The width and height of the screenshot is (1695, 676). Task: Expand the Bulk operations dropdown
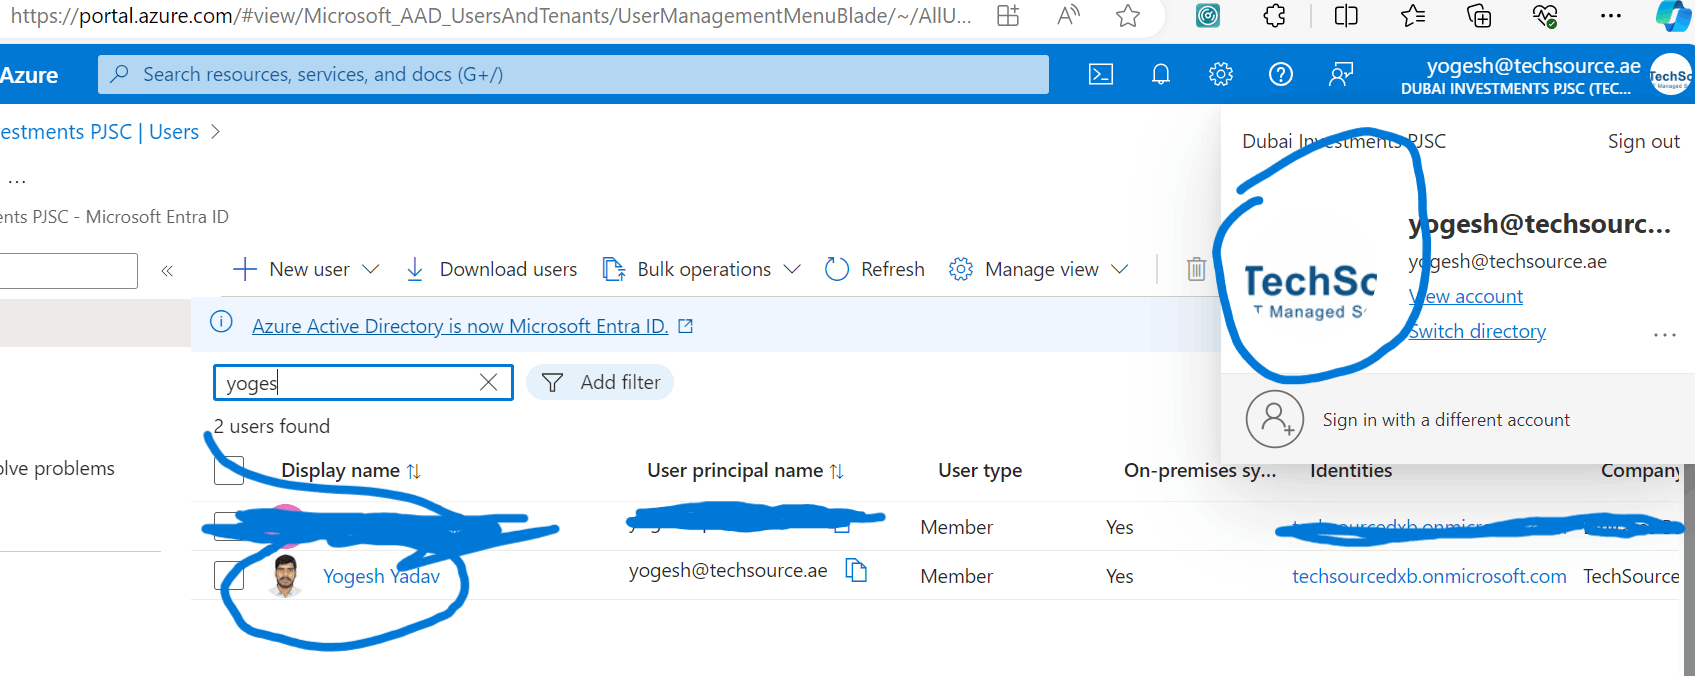[x=792, y=270]
